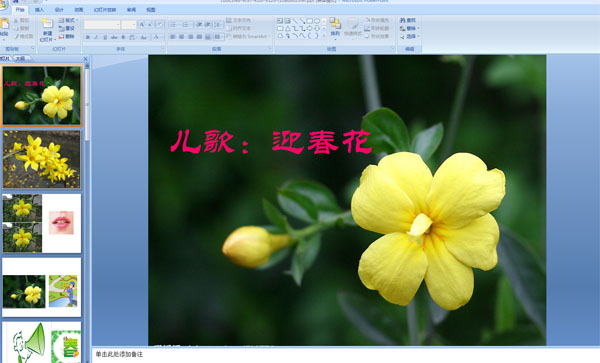Open the Replace dropdown
The width and height of the screenshot is (600, 363).
pos(418,28)
